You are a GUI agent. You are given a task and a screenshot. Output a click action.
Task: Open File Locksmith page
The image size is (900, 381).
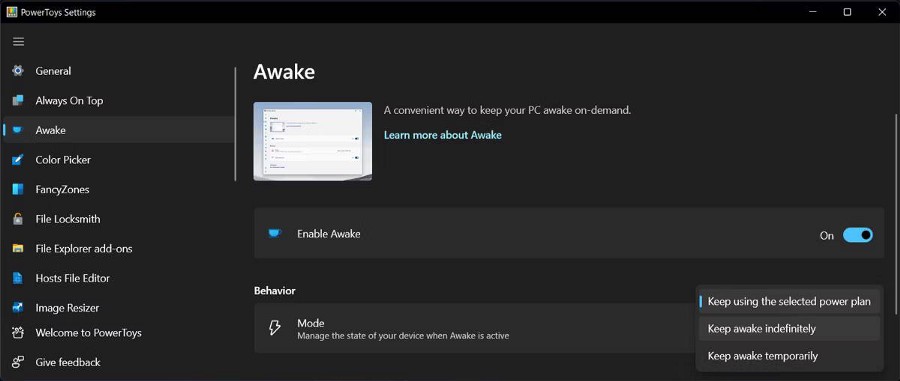click(118, 219)
